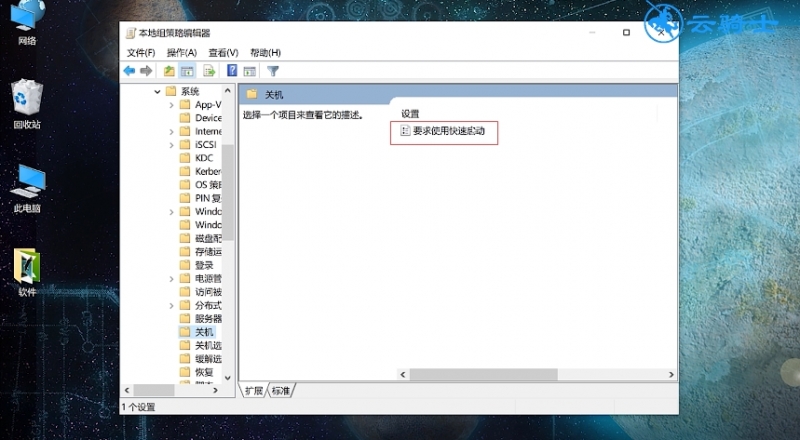The image size is (800, 440).
Task: Select the 存储运行 folder
Action: point(201,252)
